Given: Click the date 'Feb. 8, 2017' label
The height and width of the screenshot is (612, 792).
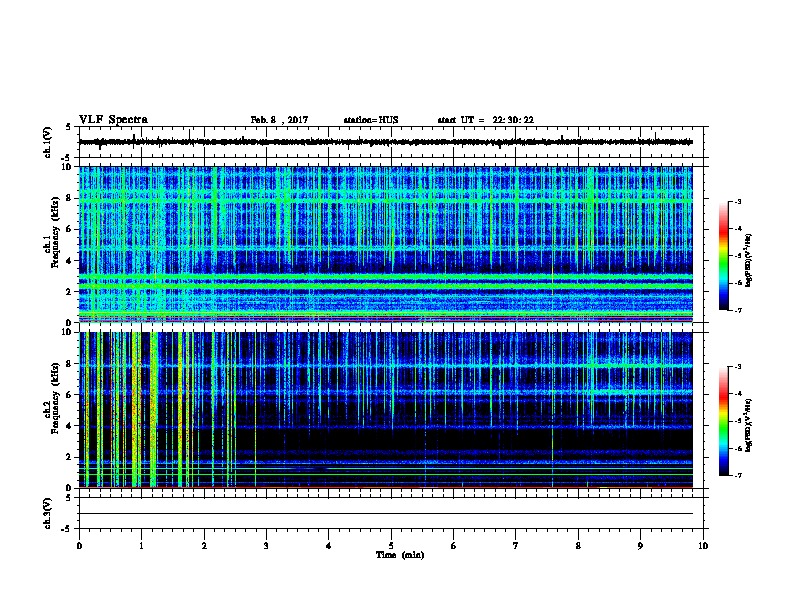Looking at the screenshot, I should [x=279, y=120].
